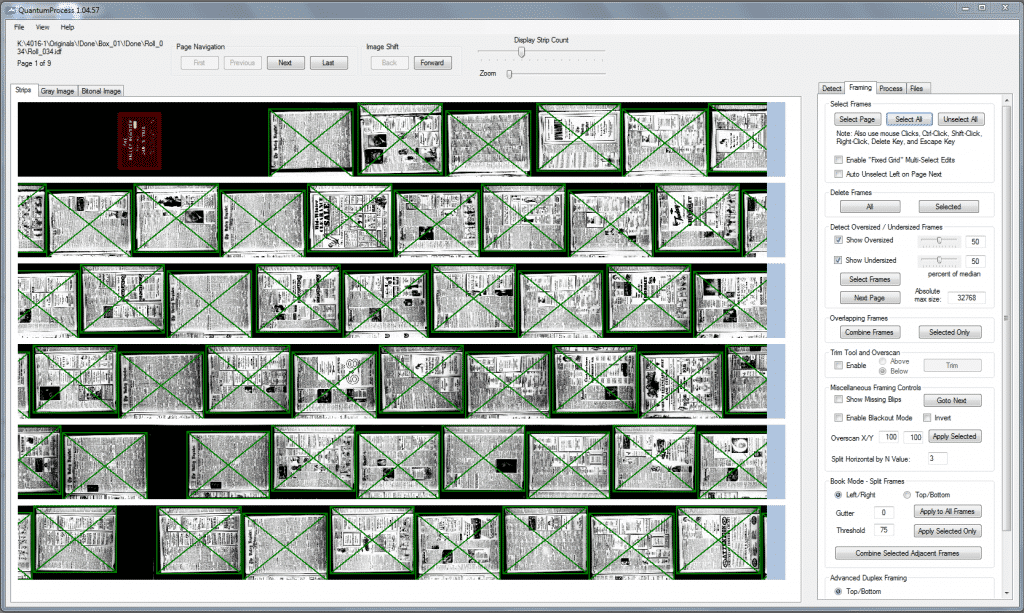
Task: Click the Split Horizontal by N Value field
Action: point(937,458)
